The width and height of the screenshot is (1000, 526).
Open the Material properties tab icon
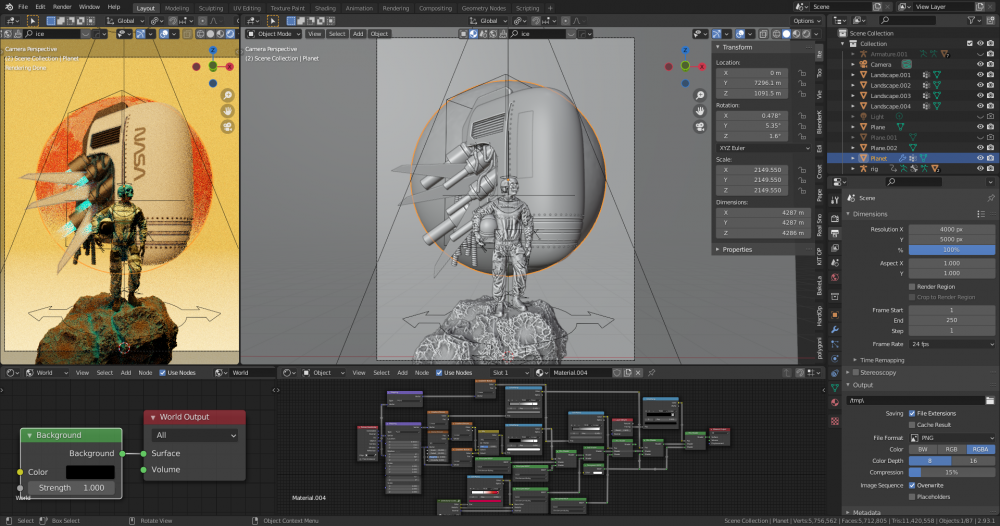tap(835, 402)
